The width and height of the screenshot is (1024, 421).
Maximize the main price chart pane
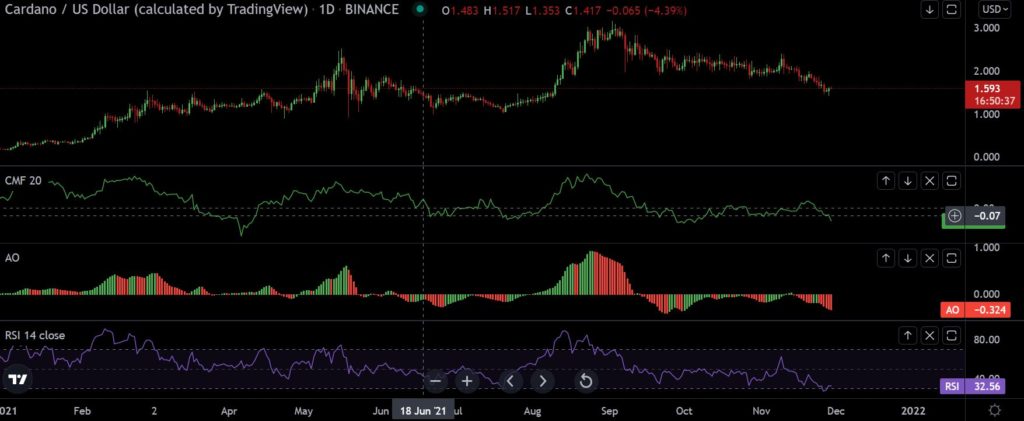point(952,10)
